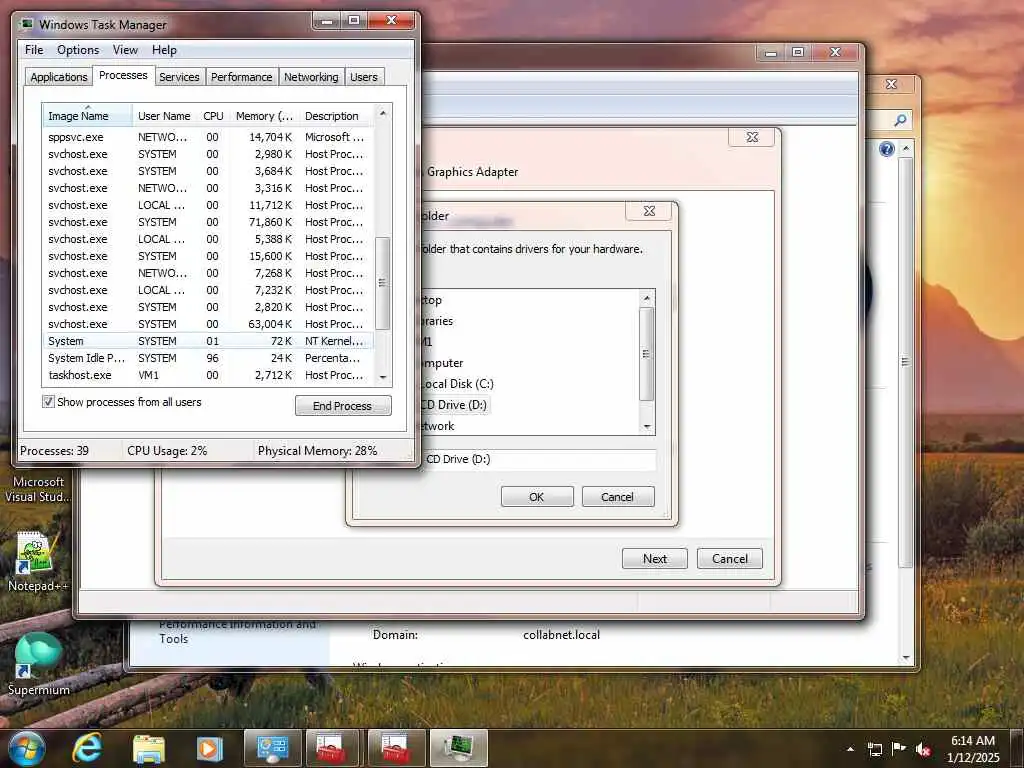Viewport: 1024px width, 768px height.
Task: Click the taskbar clock showing 6:14 AM
Action: [972, 749]
